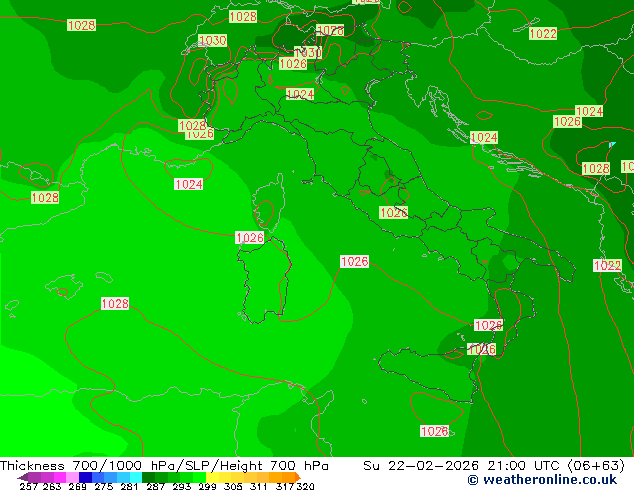Click the 1028 label south of the Balearic Islands
634x490 pixels.
(115, 304)
